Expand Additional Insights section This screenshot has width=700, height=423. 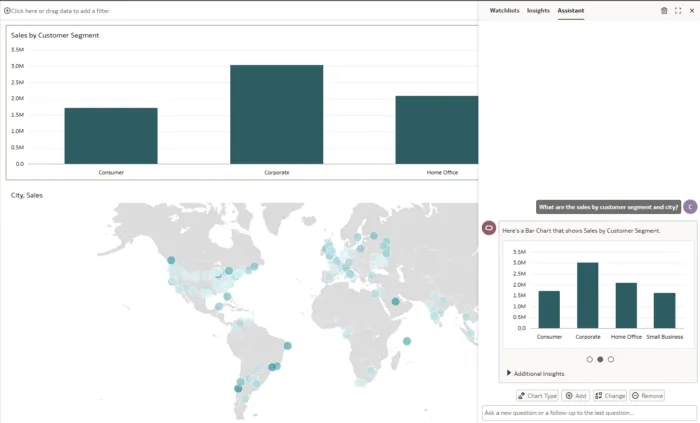pyautogui.click(x=536, y=373)
